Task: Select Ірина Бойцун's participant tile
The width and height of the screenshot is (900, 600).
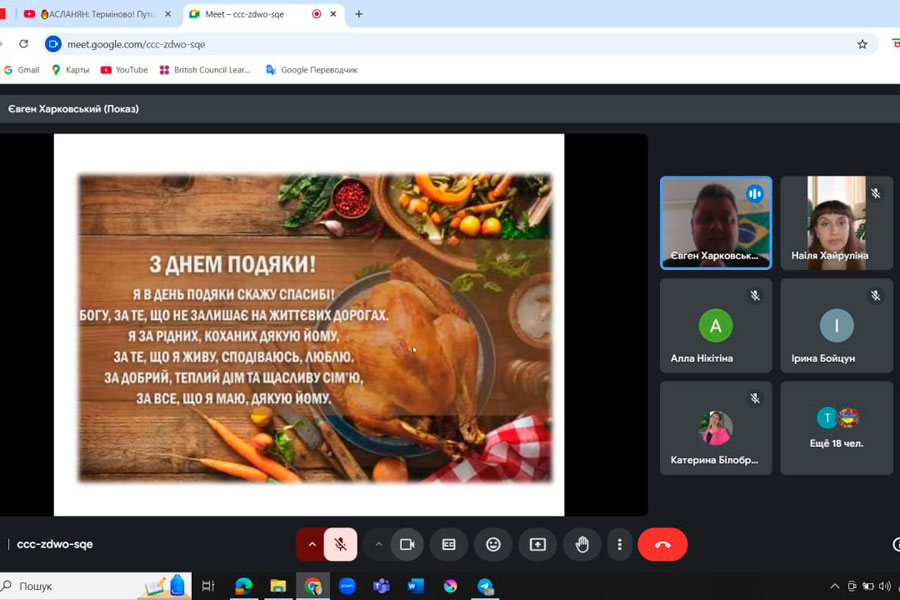Action: (836, 326)
